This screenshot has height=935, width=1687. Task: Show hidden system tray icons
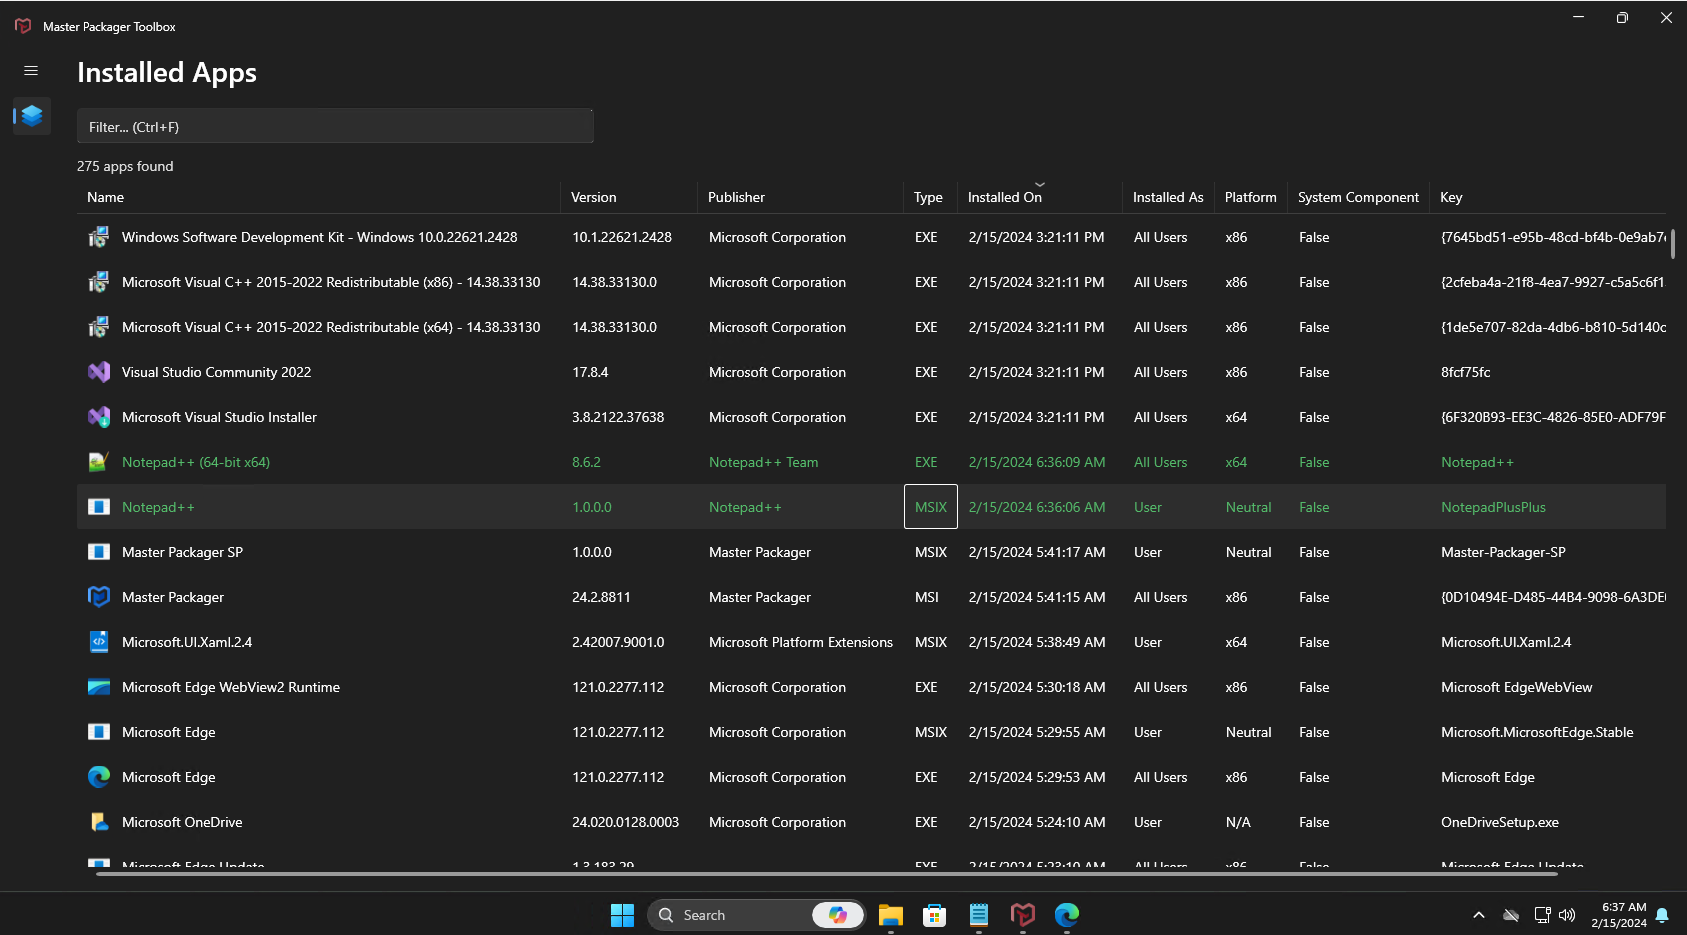1479,915
